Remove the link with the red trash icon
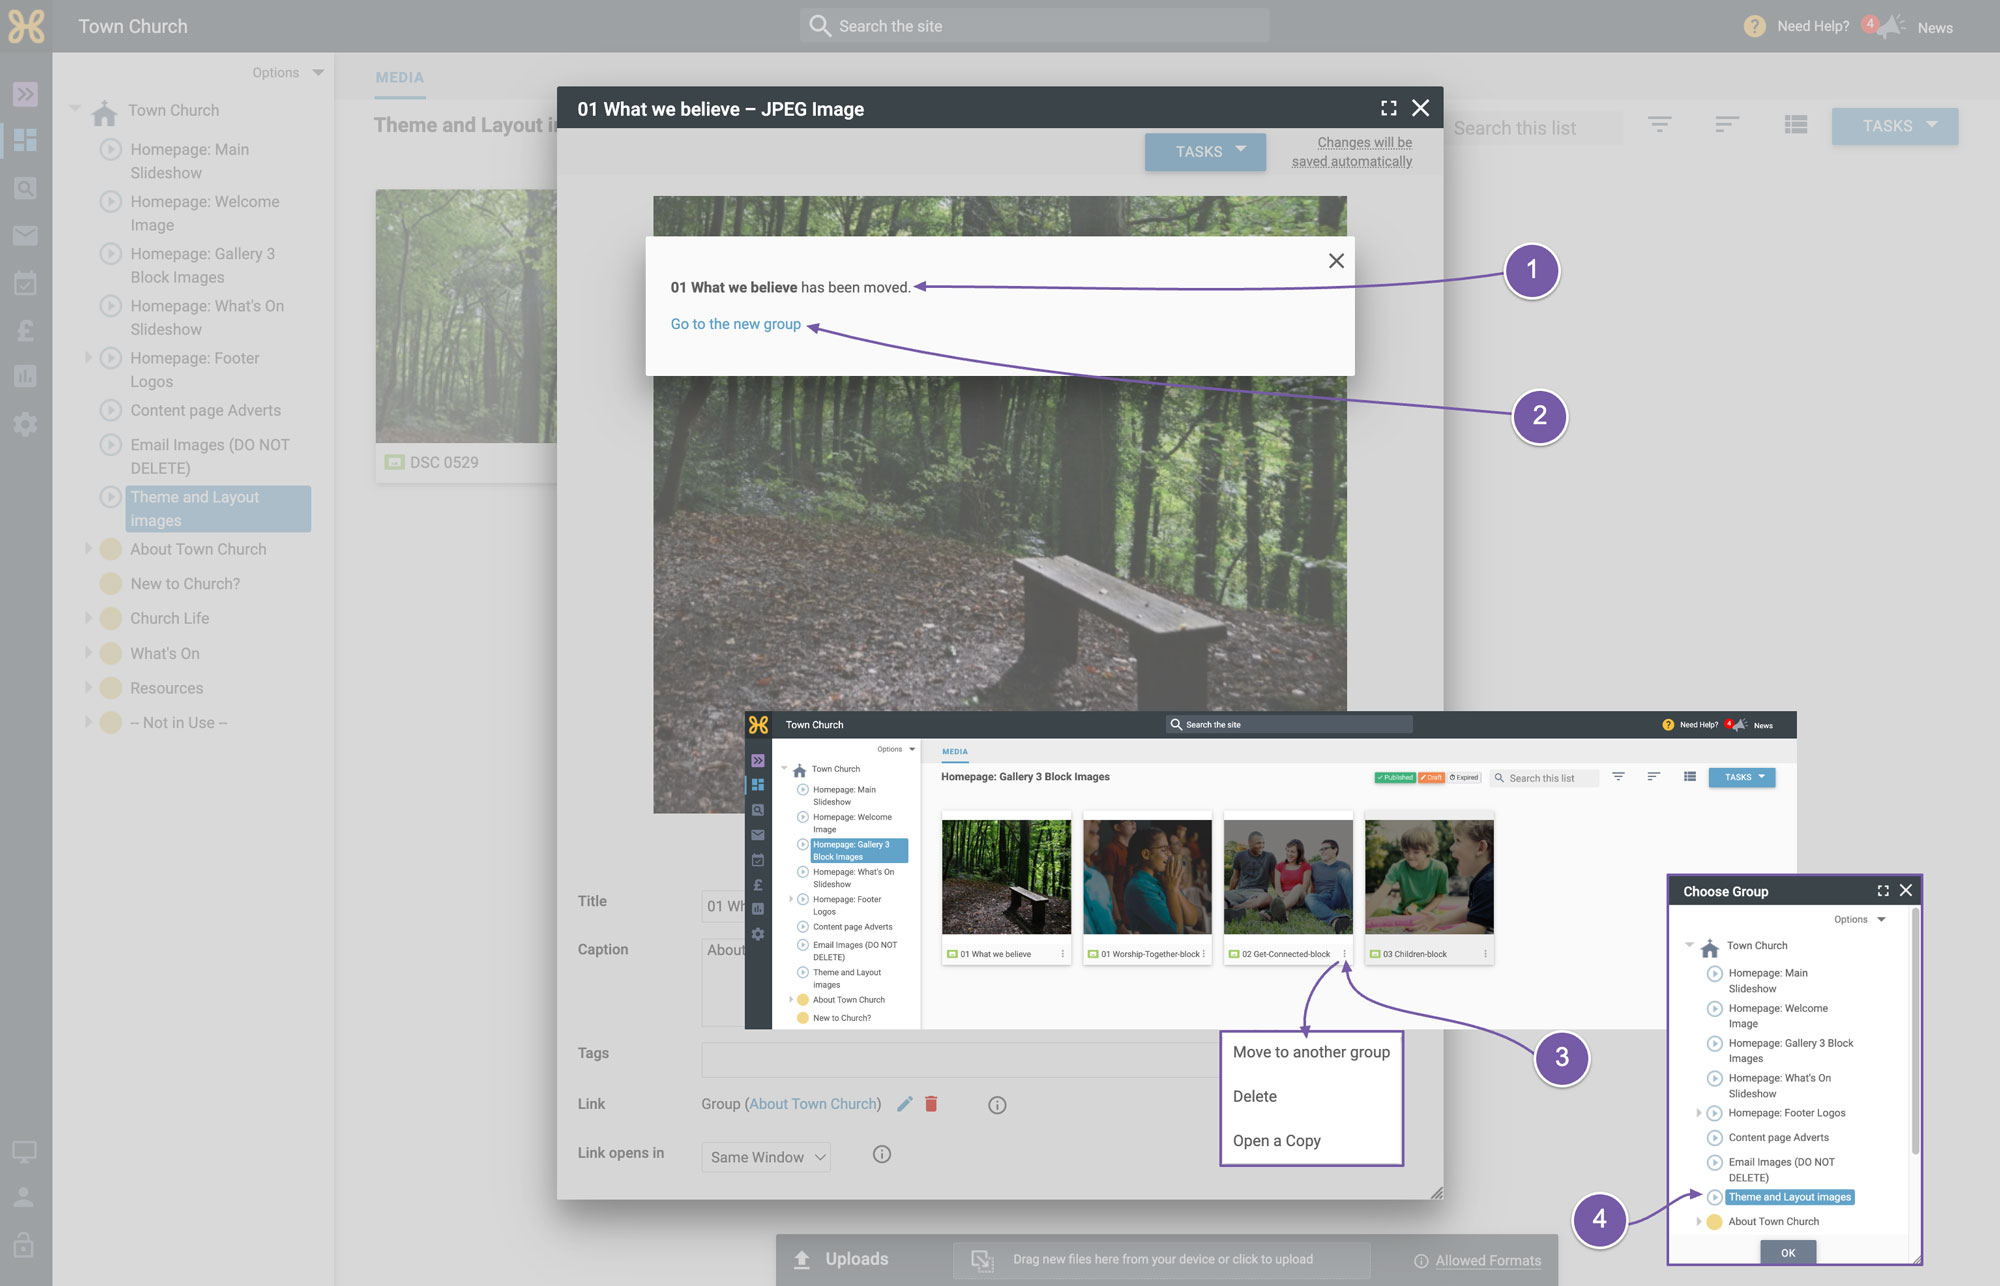Image resolution: width=2000 pixels, height=1286 pixels. pyautogui.click(x=931, y=1104)
